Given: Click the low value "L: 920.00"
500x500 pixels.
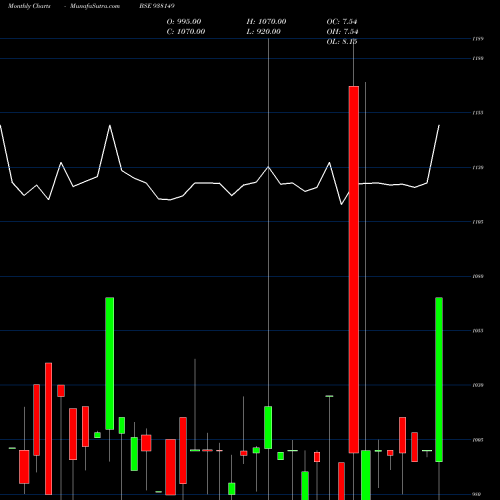Looking at the screenshot, I should point(263,32).
